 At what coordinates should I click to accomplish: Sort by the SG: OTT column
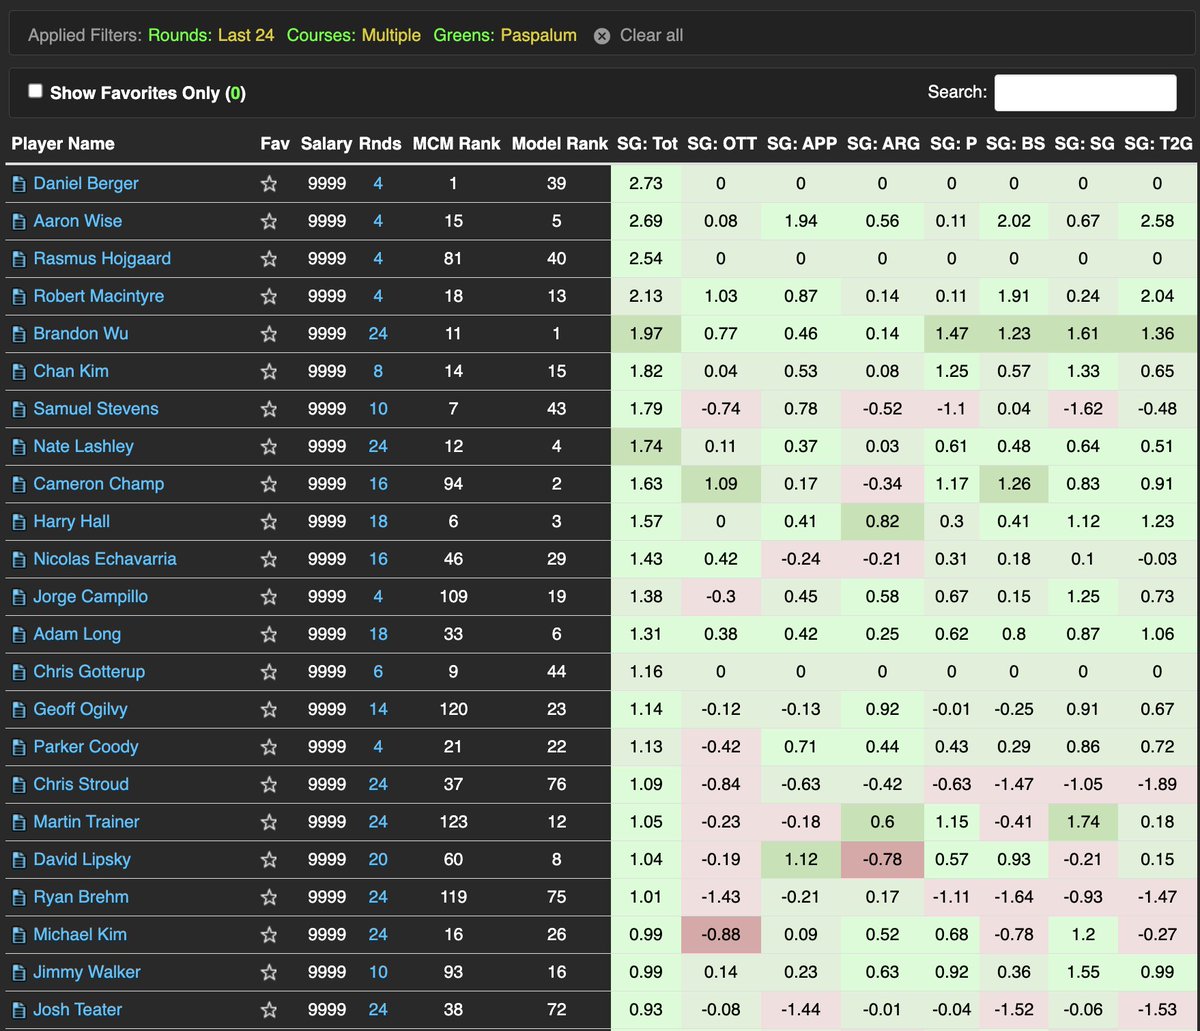tap(723, 144)
